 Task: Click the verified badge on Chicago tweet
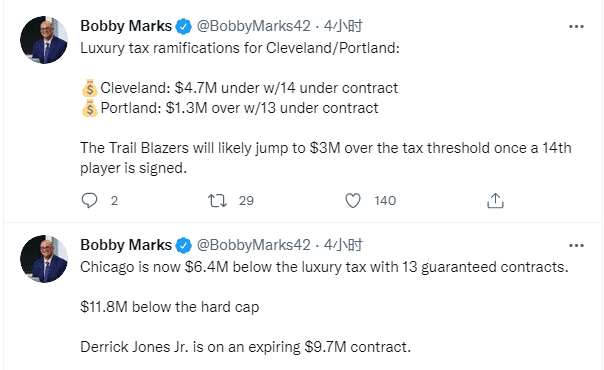(x=184, y=246)
